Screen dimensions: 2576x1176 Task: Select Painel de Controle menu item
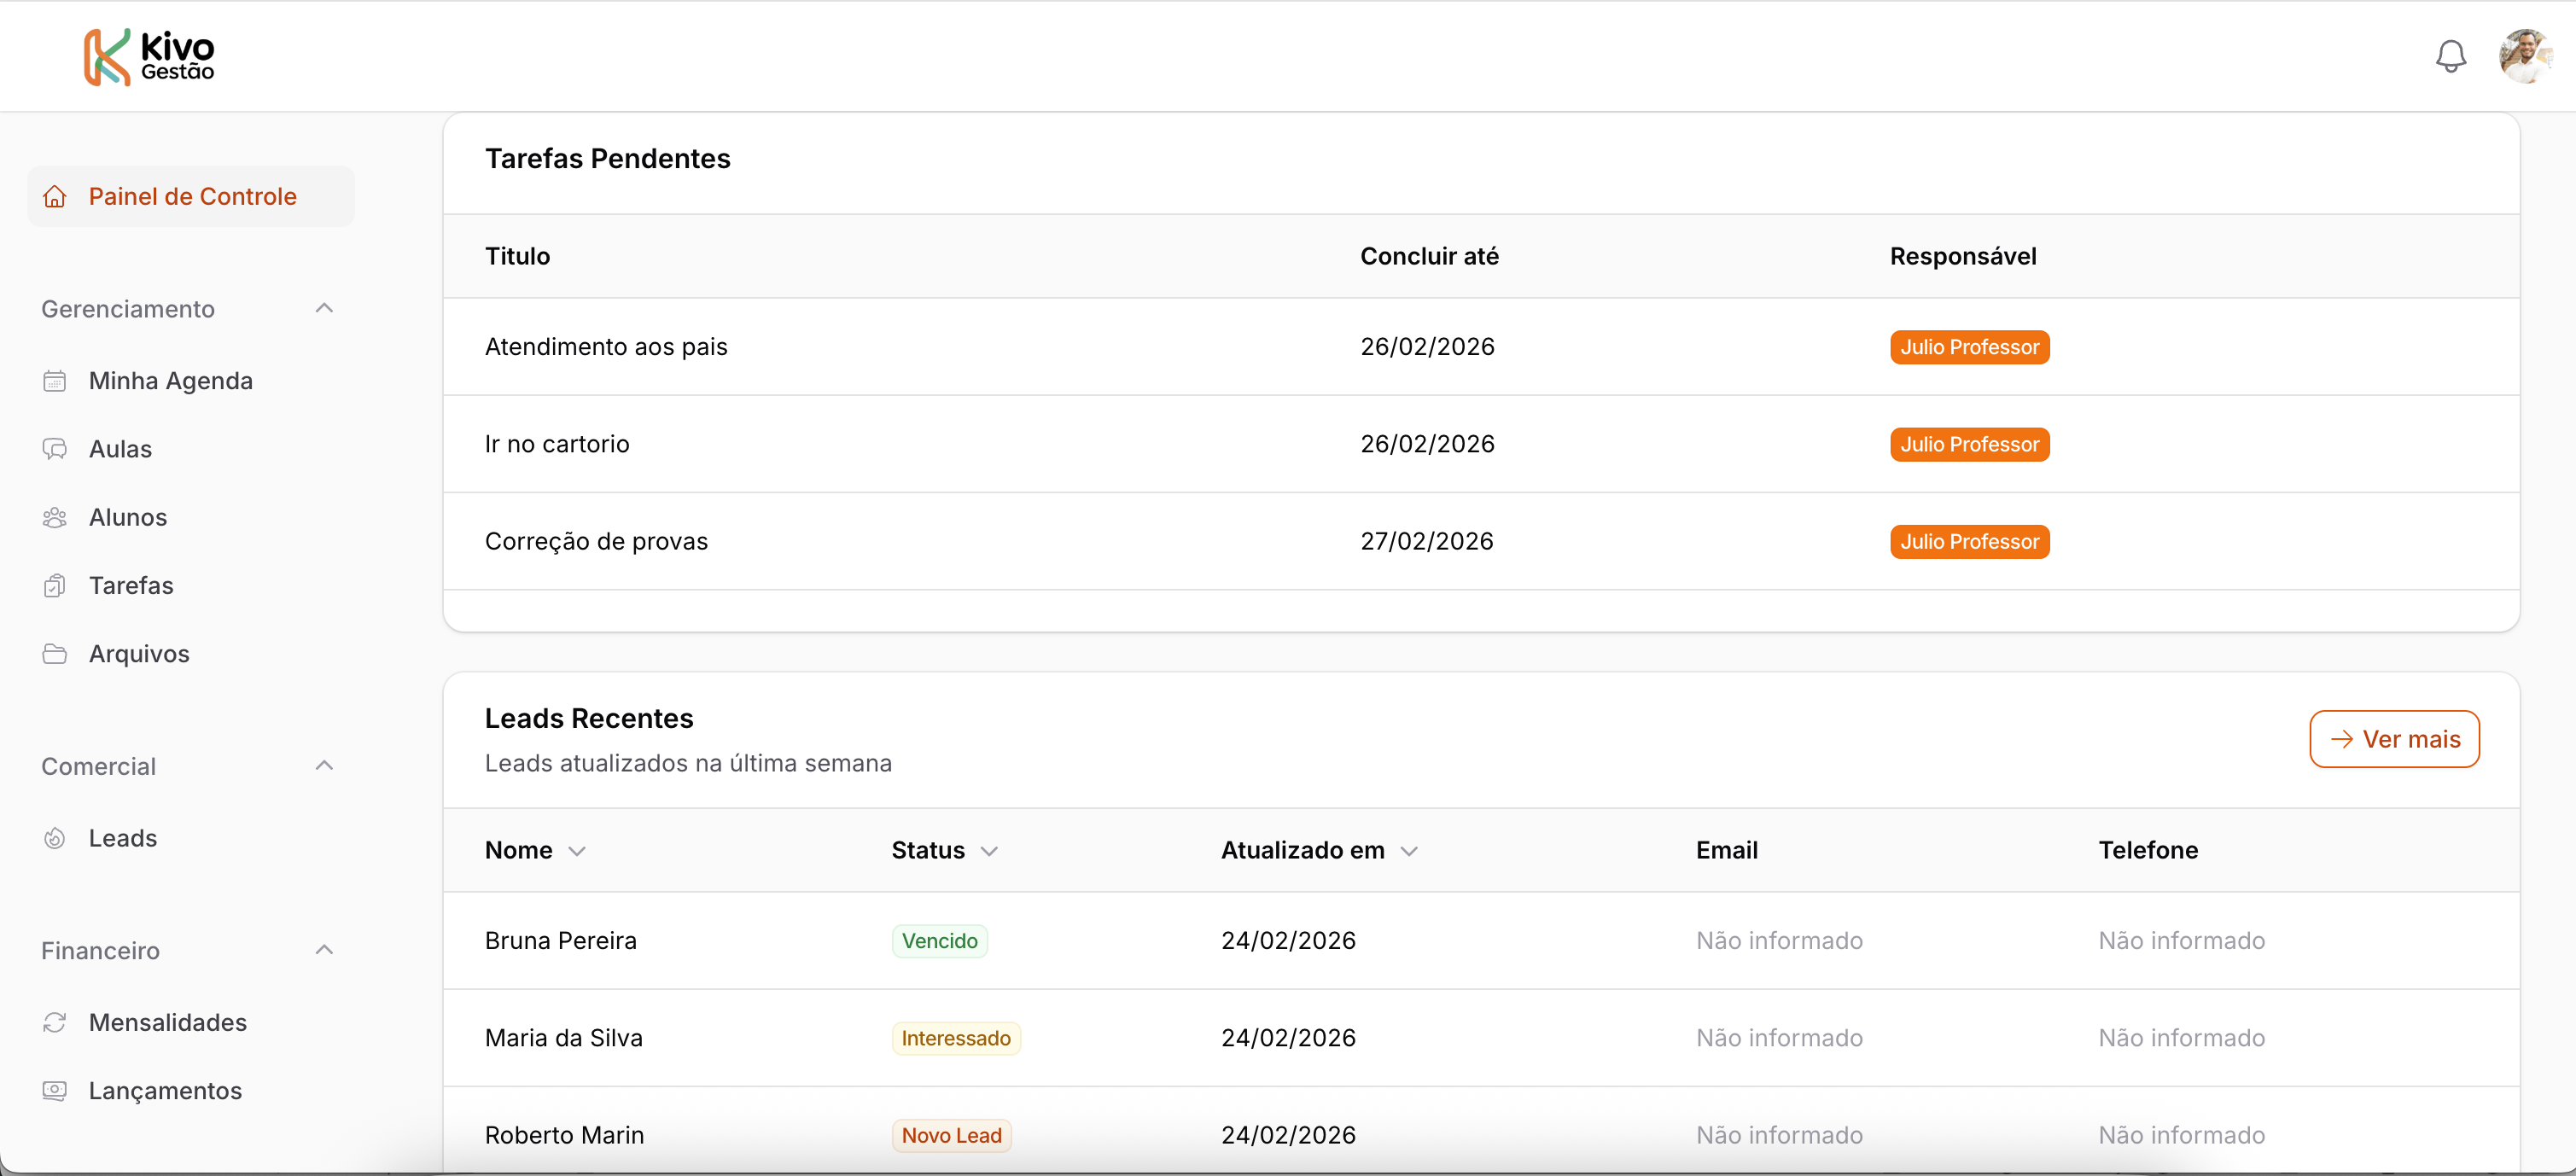click(x=191, y=196)
